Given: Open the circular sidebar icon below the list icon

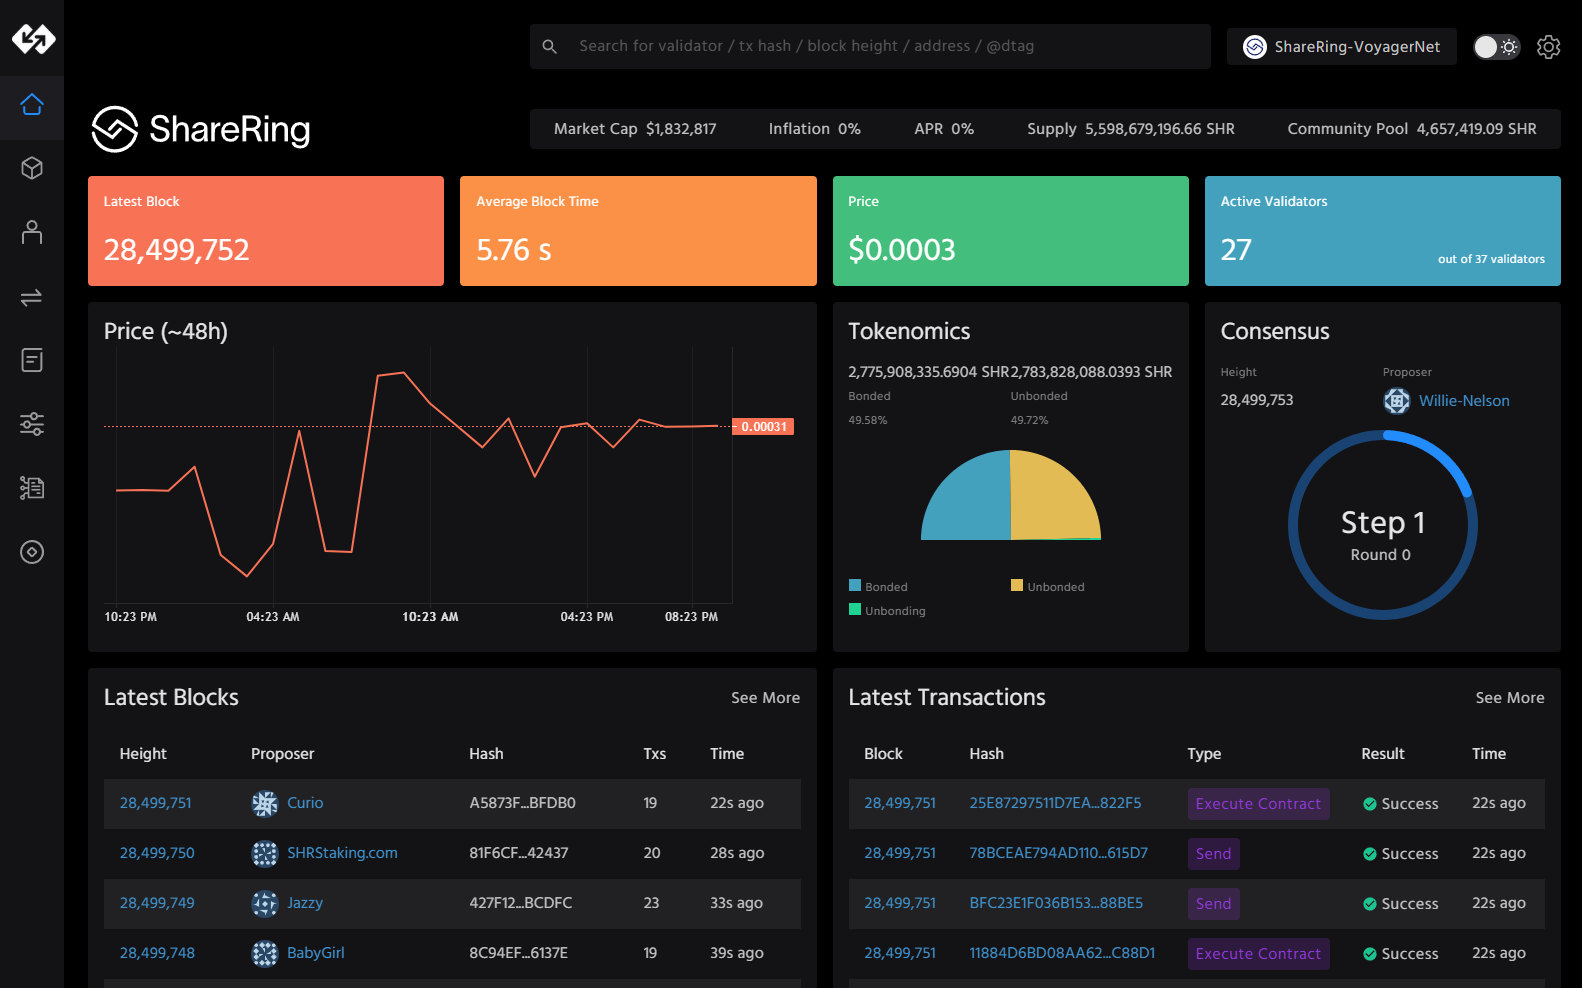Looking at the screenshot, I should tap(32, 552).
